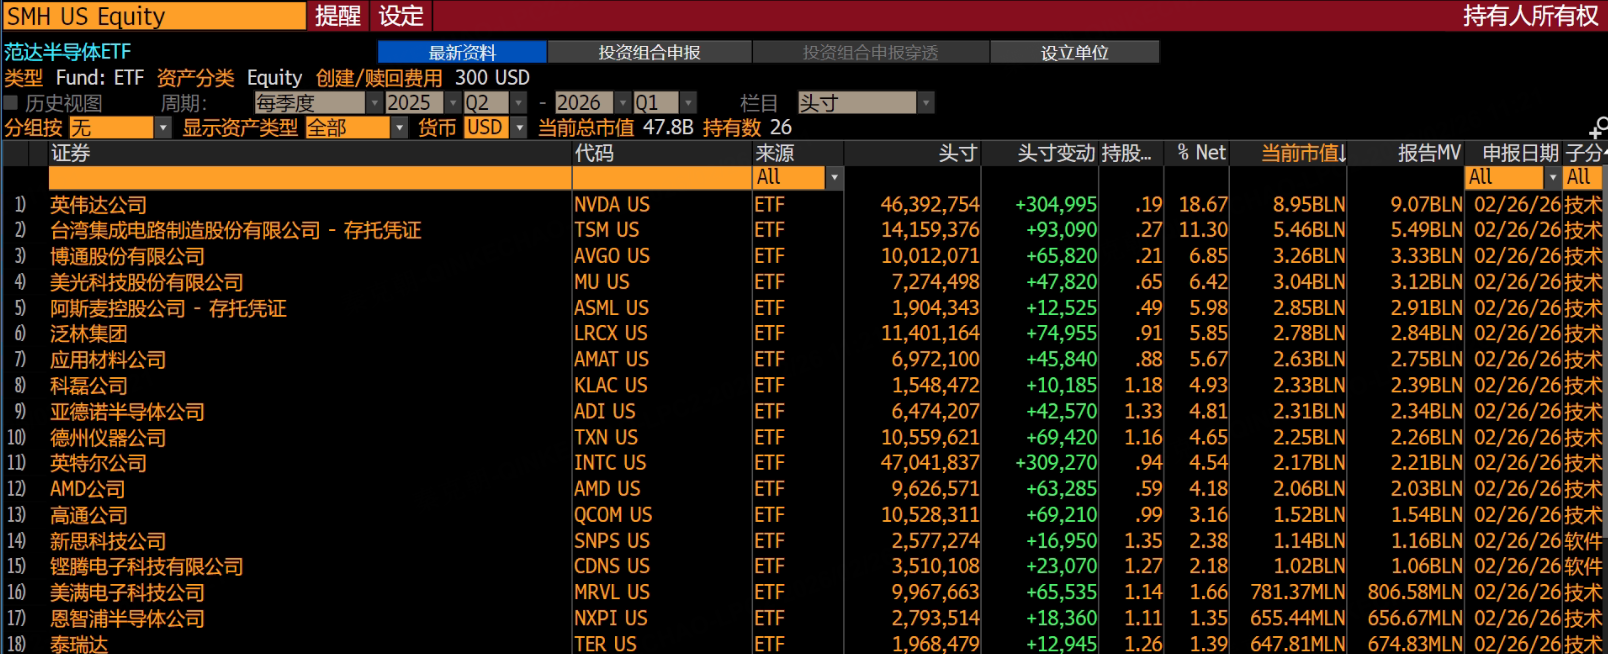Open the 铿腾电子科技有限公司 security row
Screen dimensions: 1608x654
[146, 567]
